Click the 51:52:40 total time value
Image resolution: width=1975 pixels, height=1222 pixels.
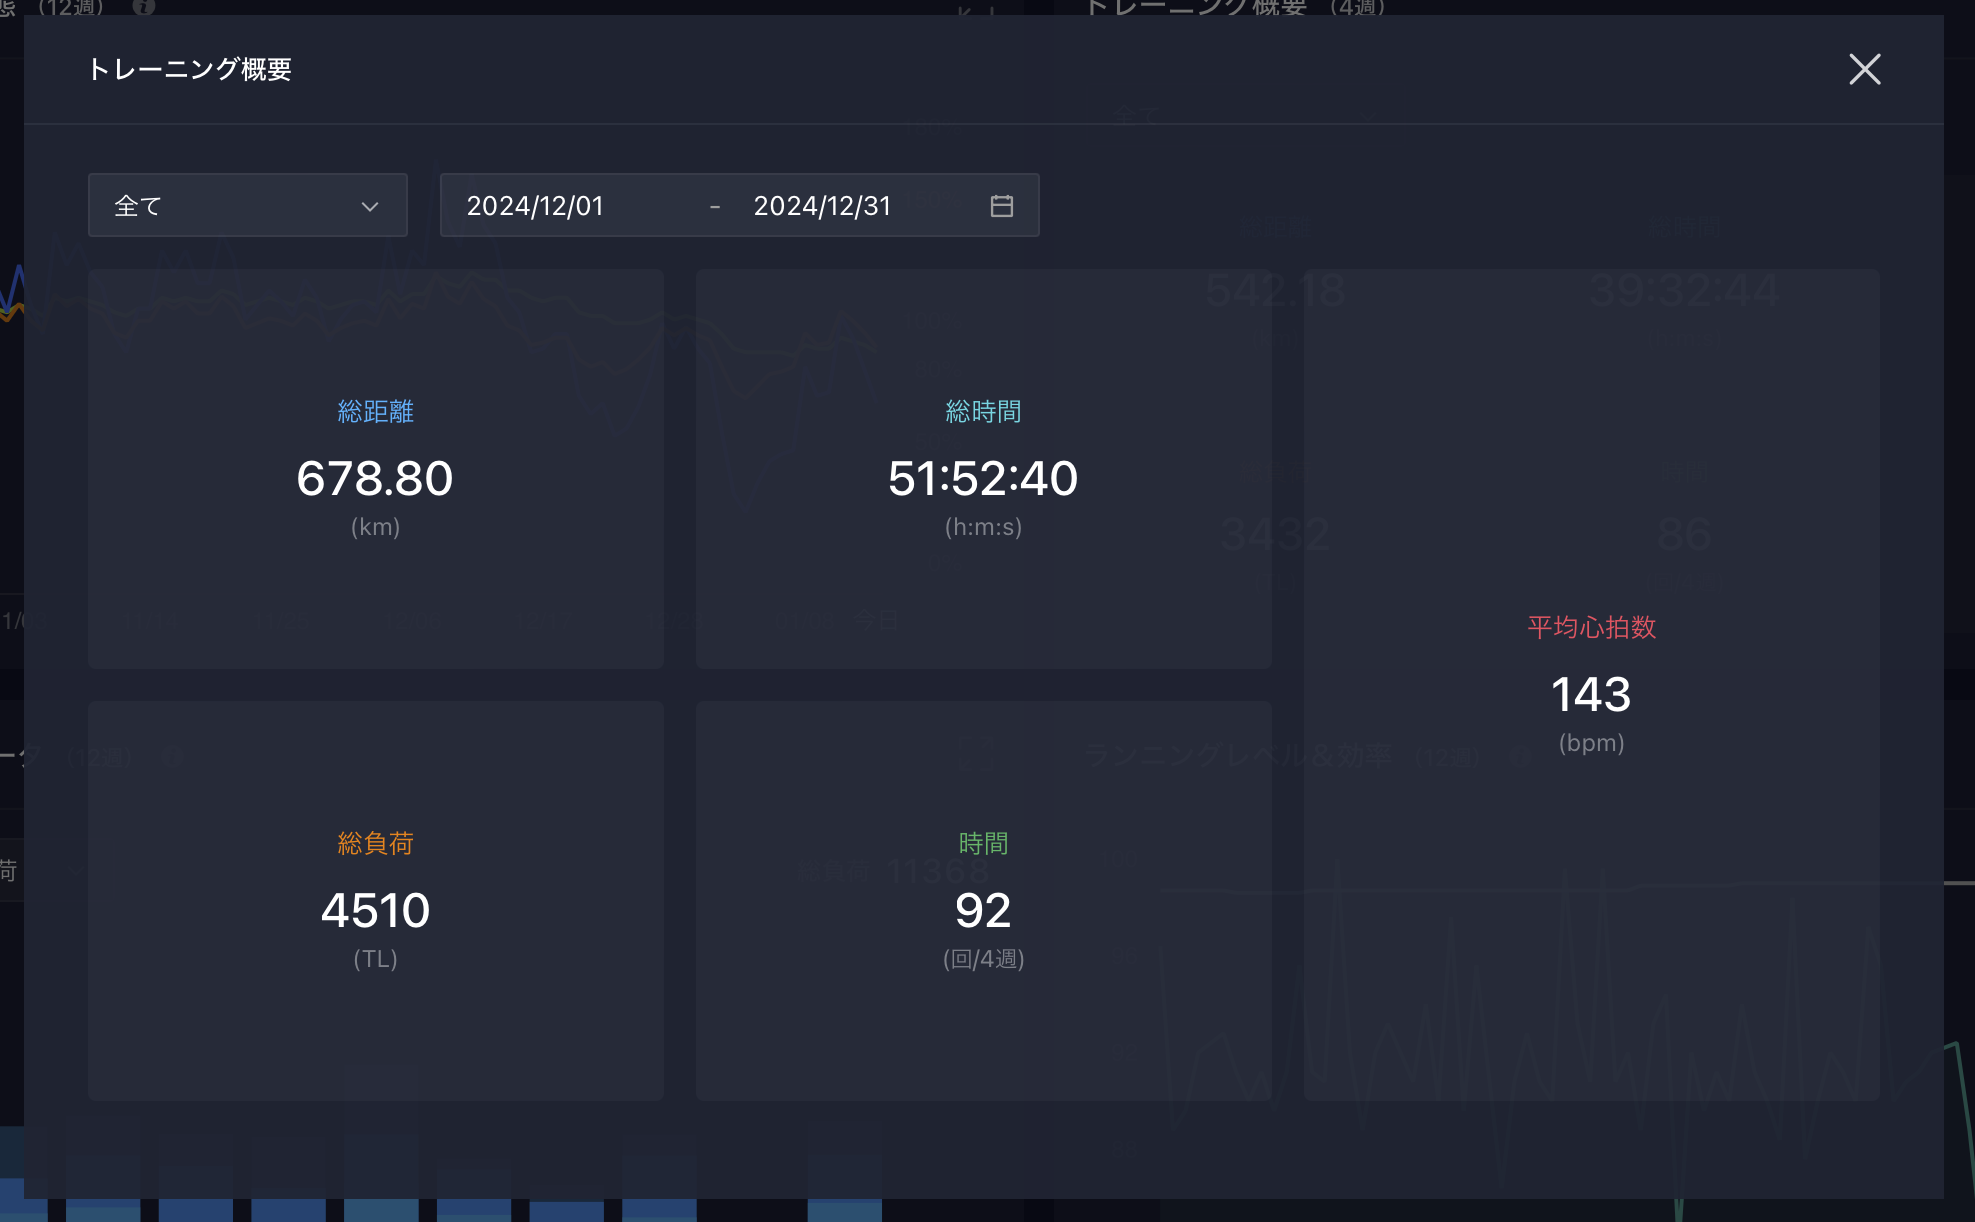[983, 478]
